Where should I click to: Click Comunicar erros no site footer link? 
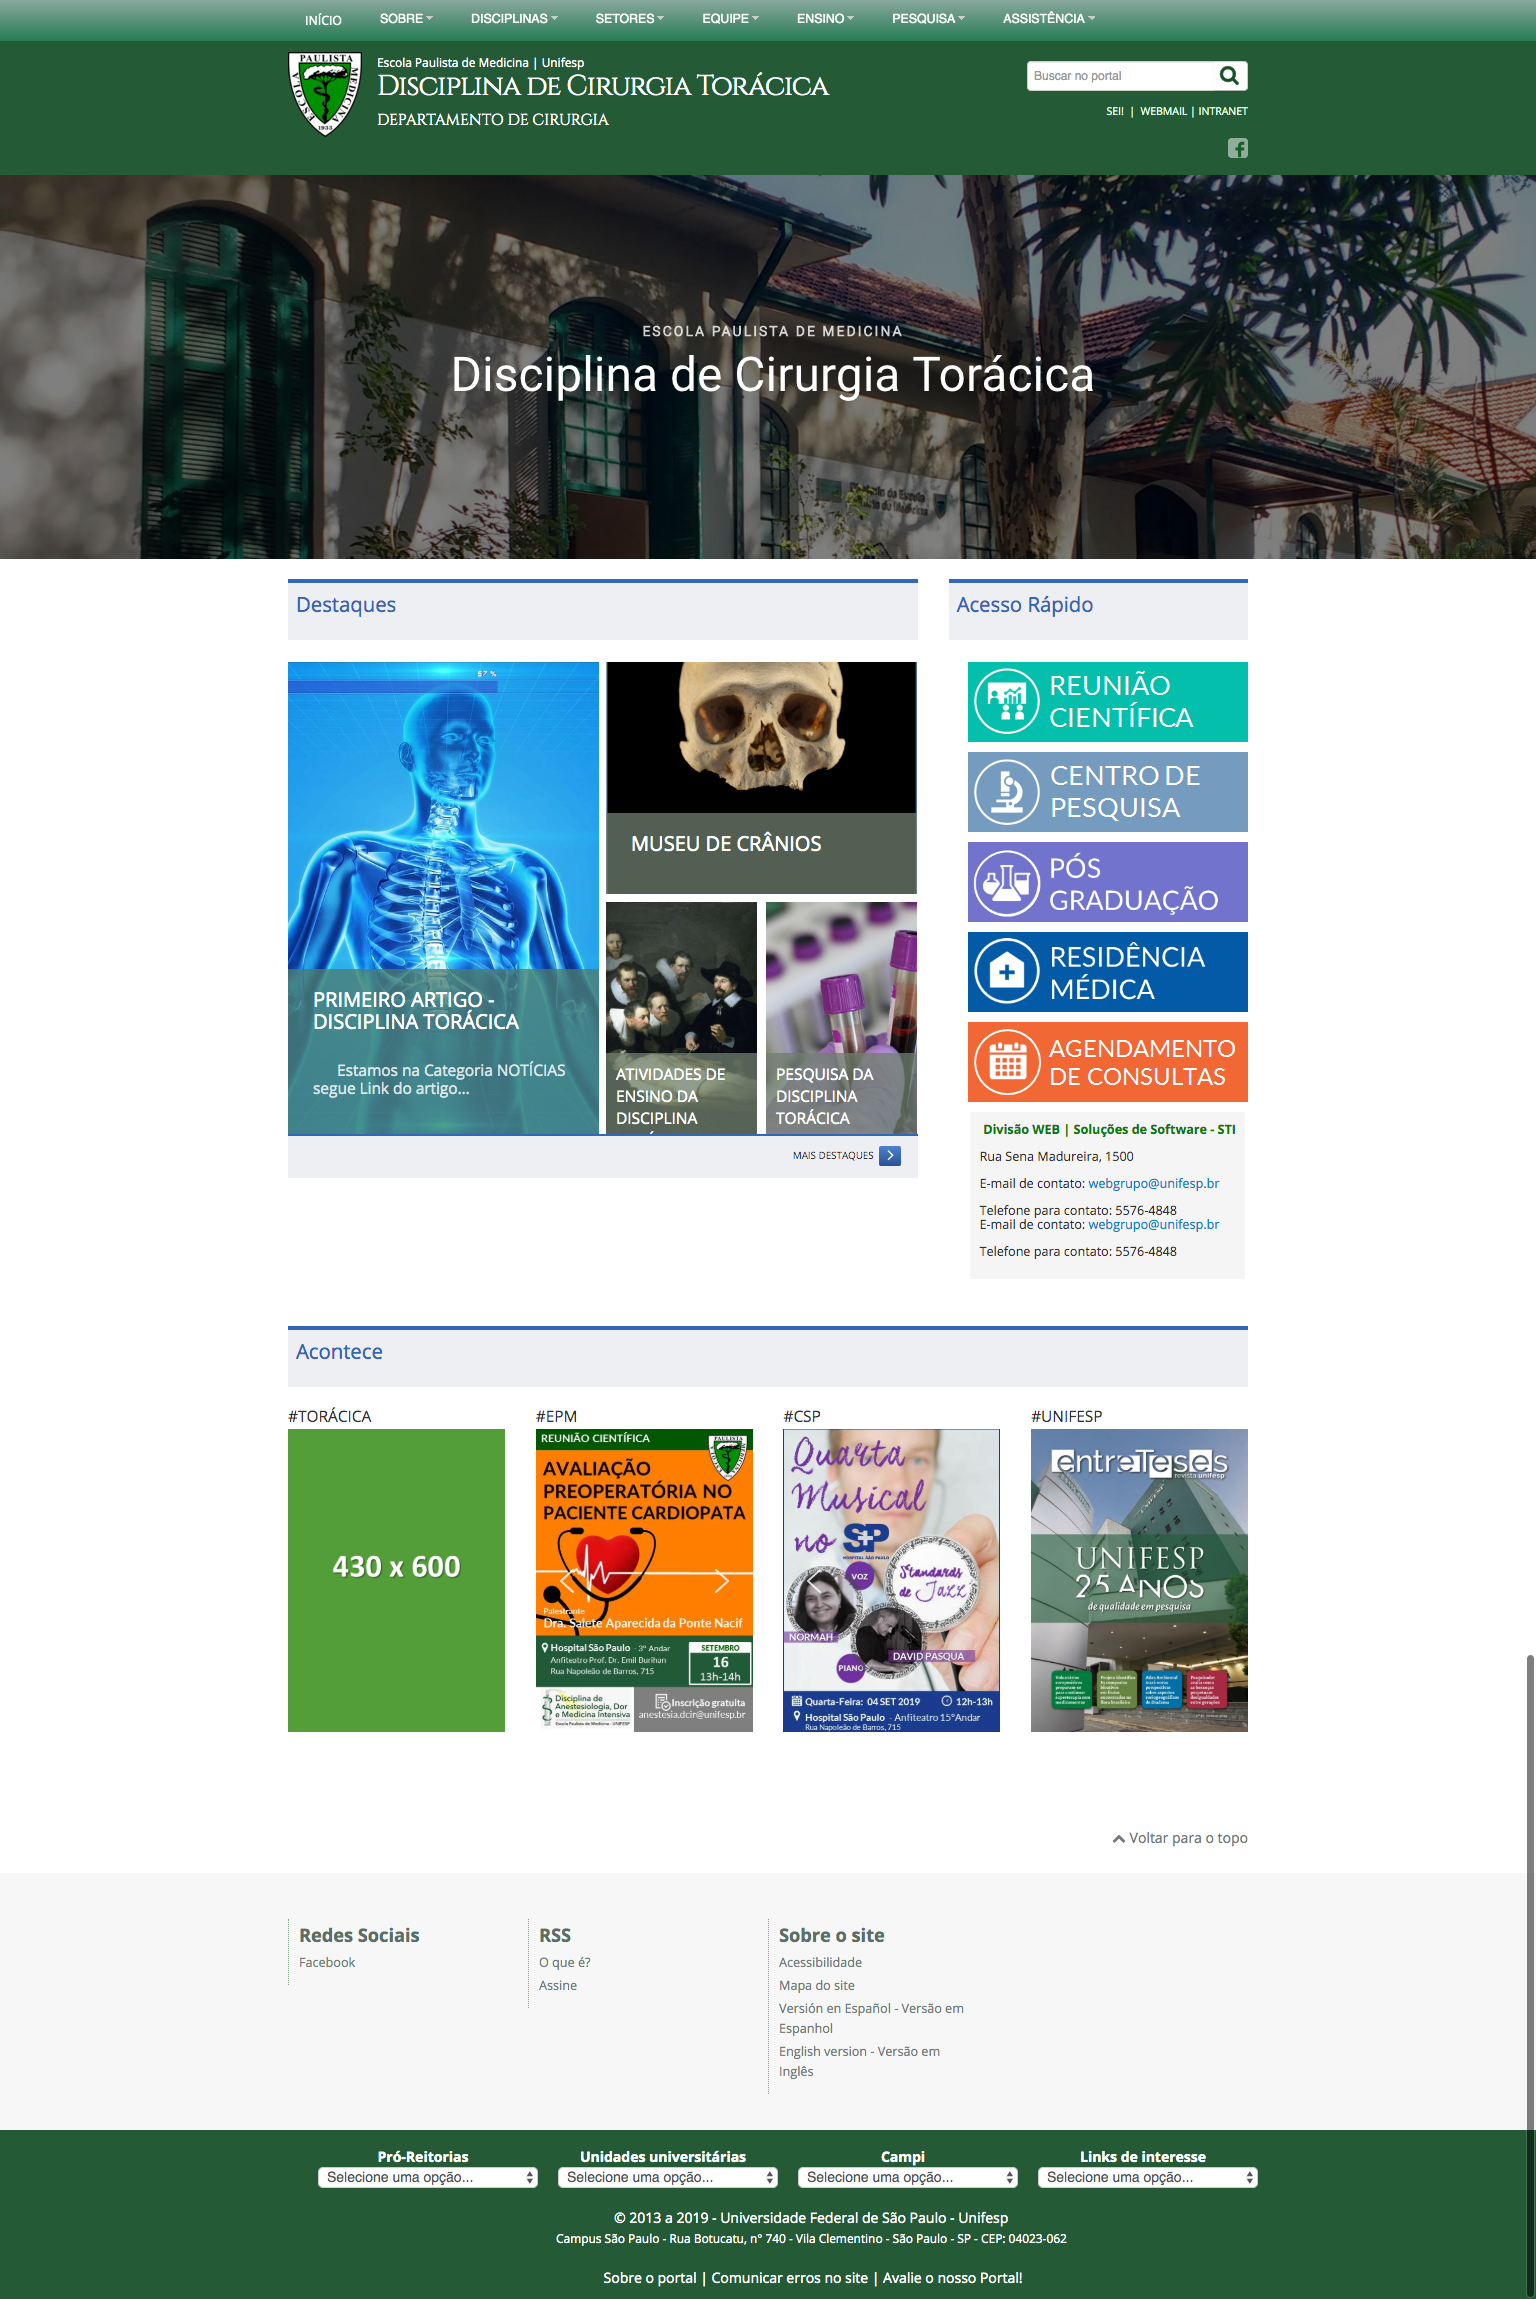click(790, 2278)
